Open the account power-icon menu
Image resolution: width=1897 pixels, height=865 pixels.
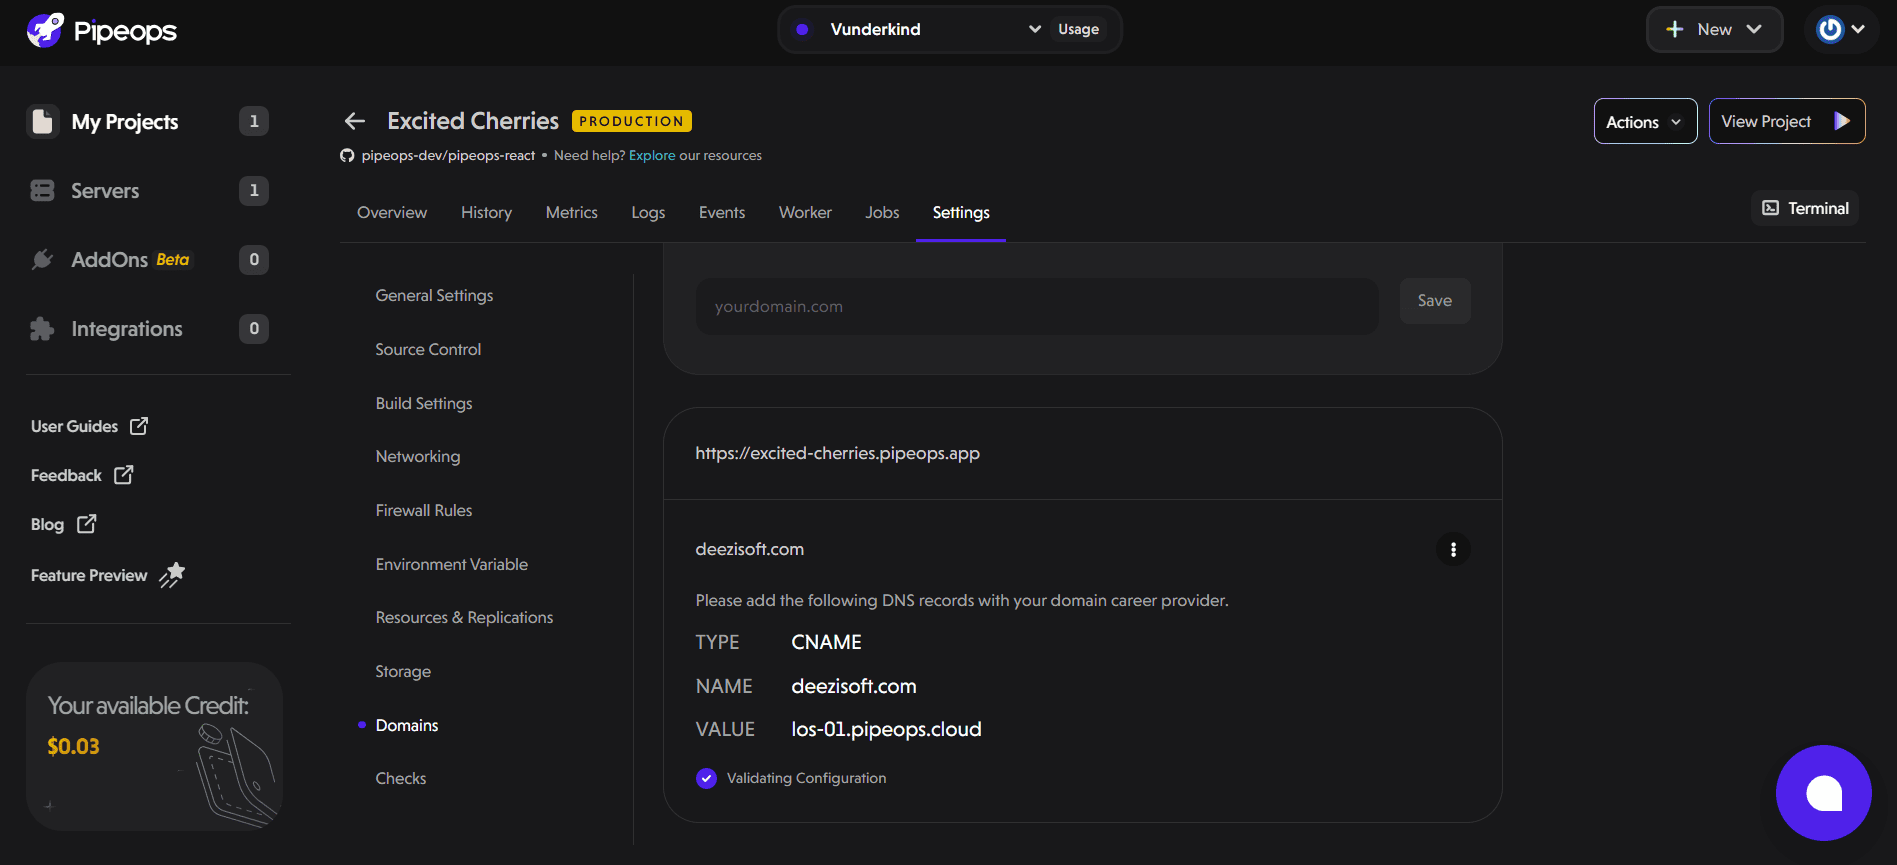[x=1840, y=30]
